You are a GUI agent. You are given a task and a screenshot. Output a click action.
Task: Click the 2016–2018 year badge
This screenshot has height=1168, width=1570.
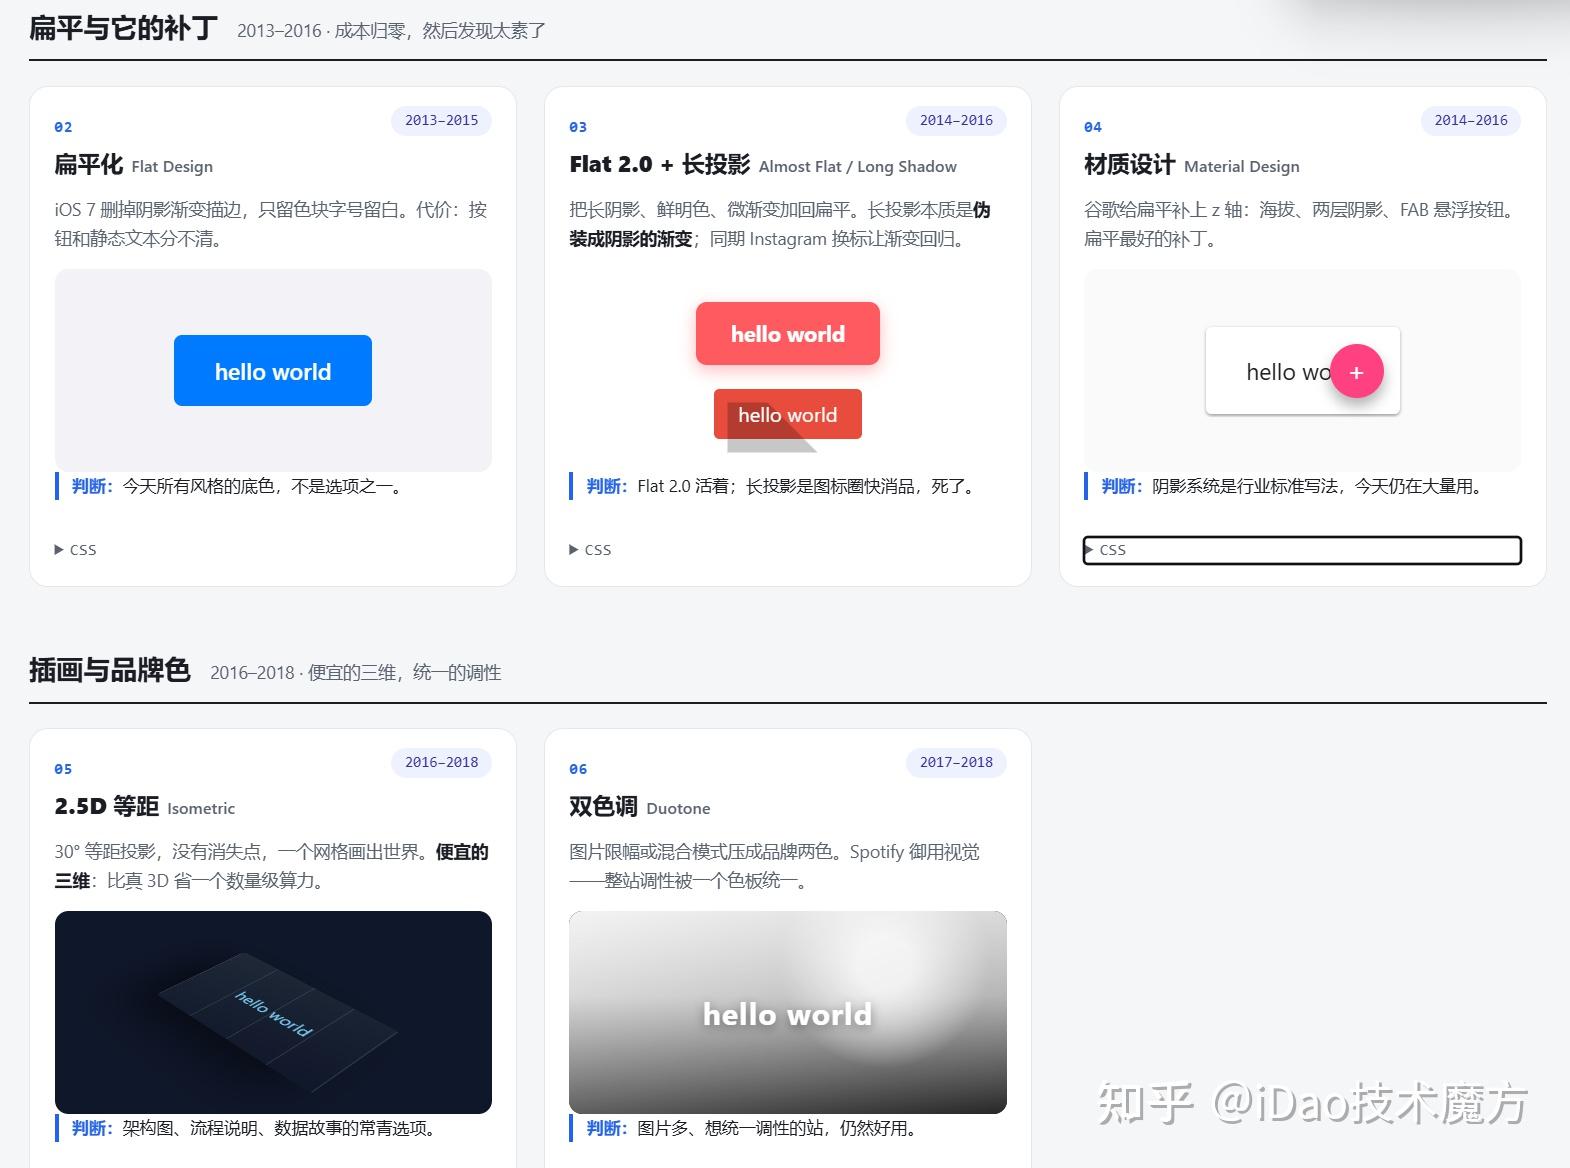coord(441,762)
